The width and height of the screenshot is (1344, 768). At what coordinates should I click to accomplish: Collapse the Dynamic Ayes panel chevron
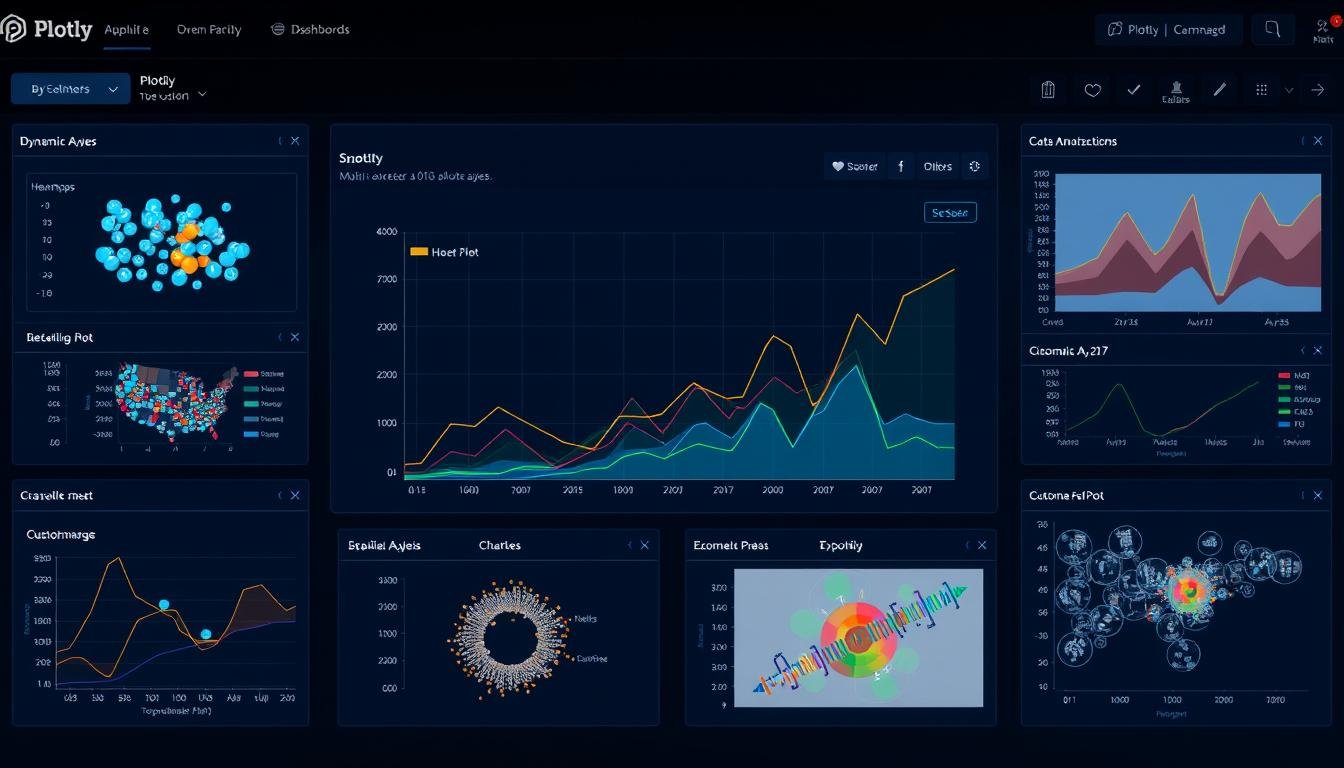tap(280, 141)
